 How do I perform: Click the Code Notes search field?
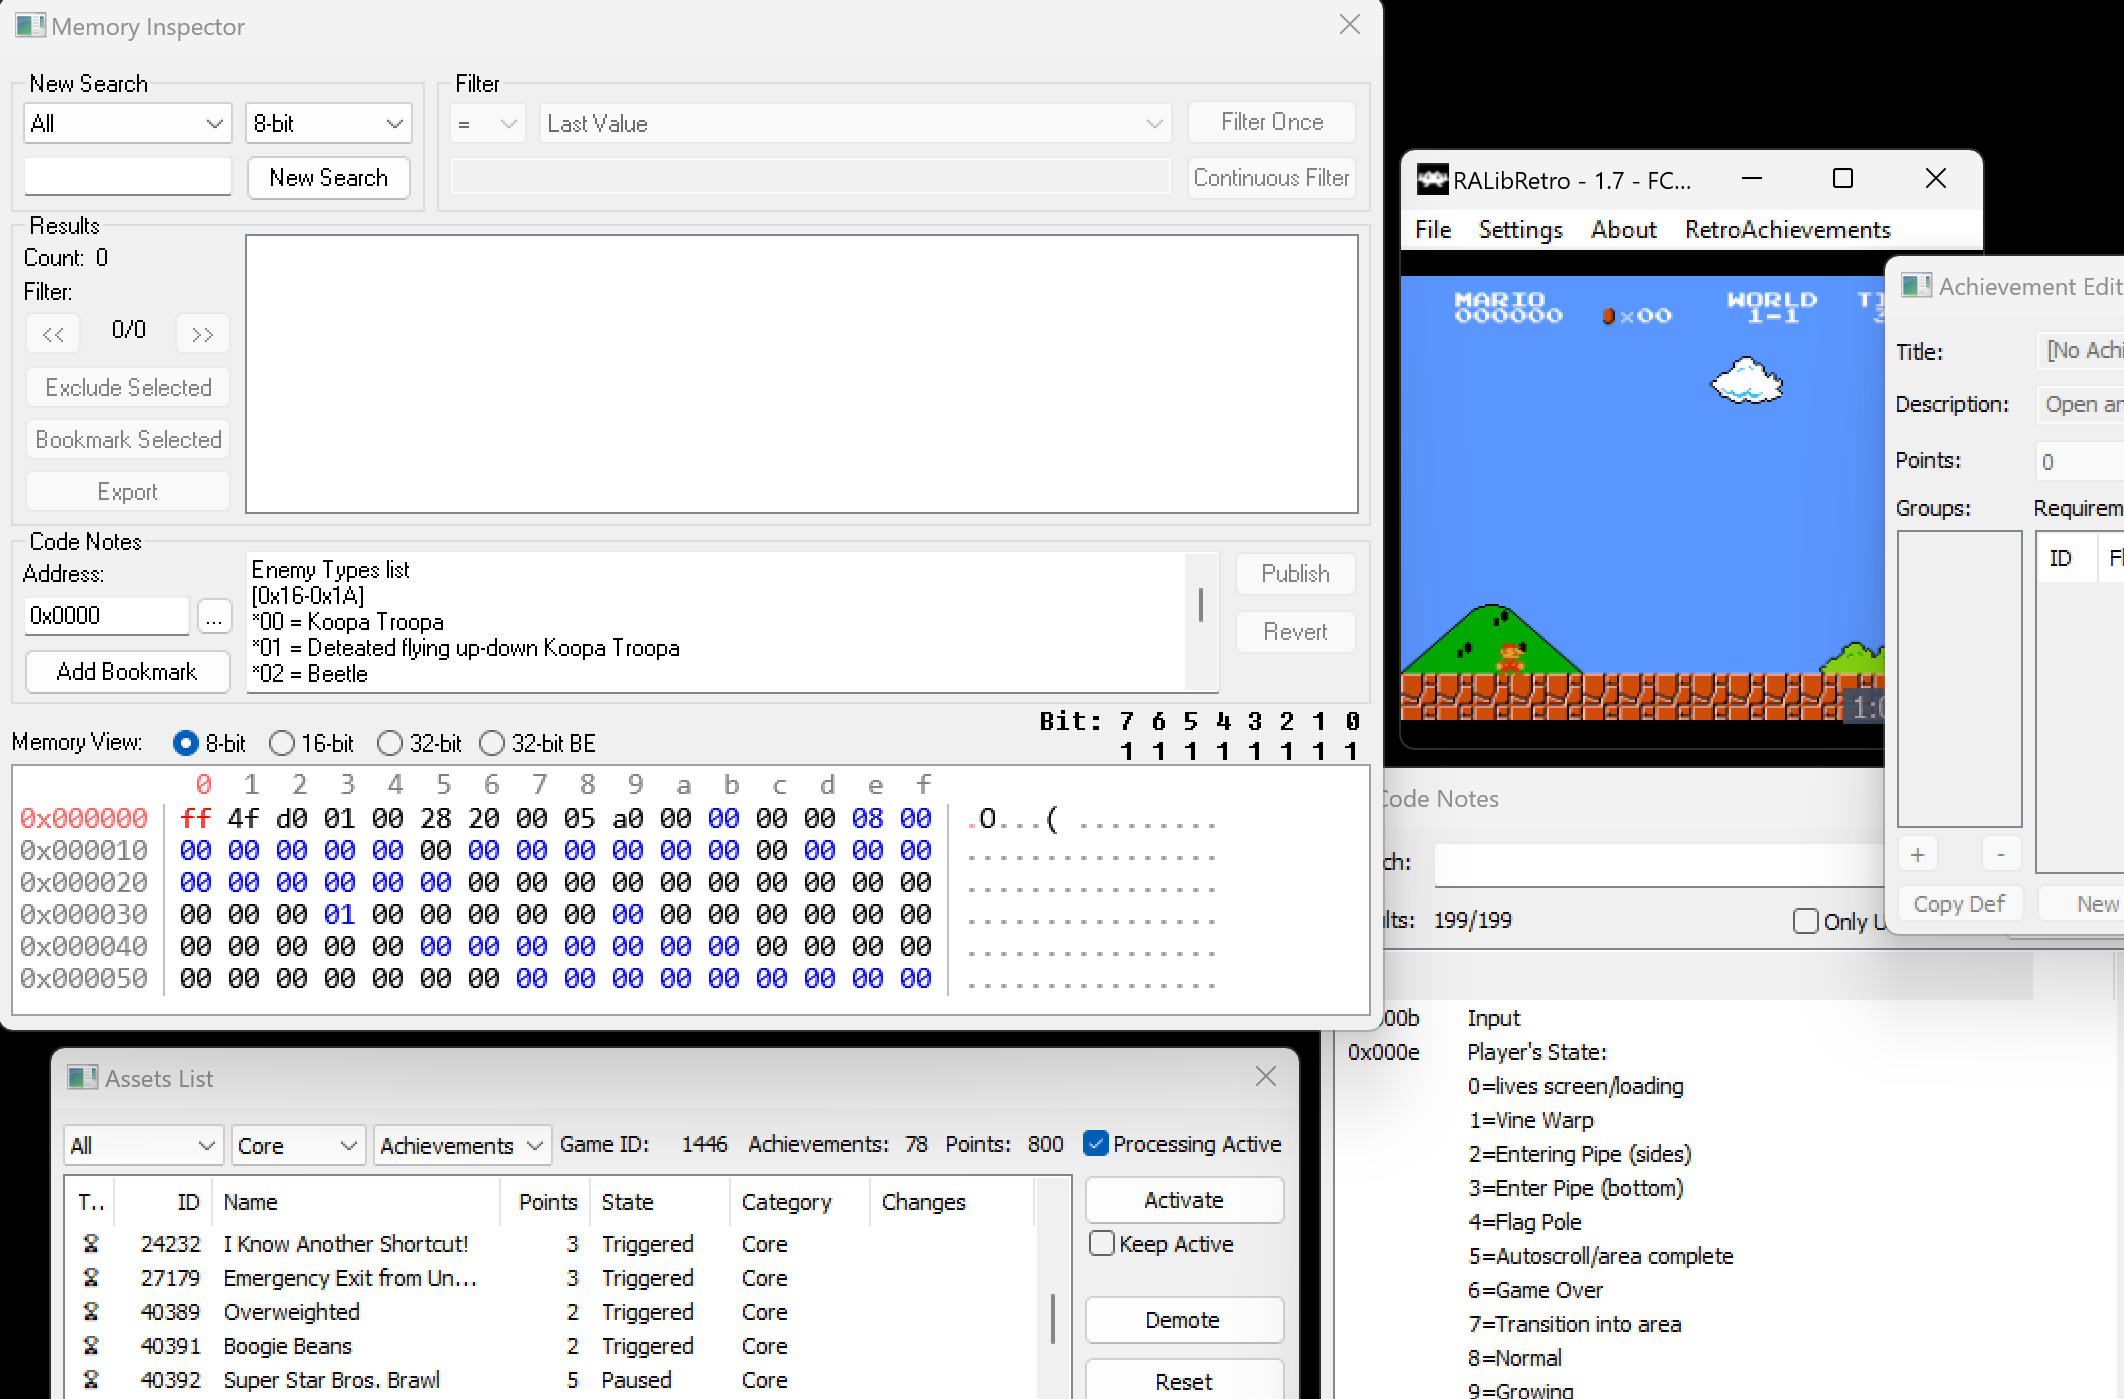1660,864
